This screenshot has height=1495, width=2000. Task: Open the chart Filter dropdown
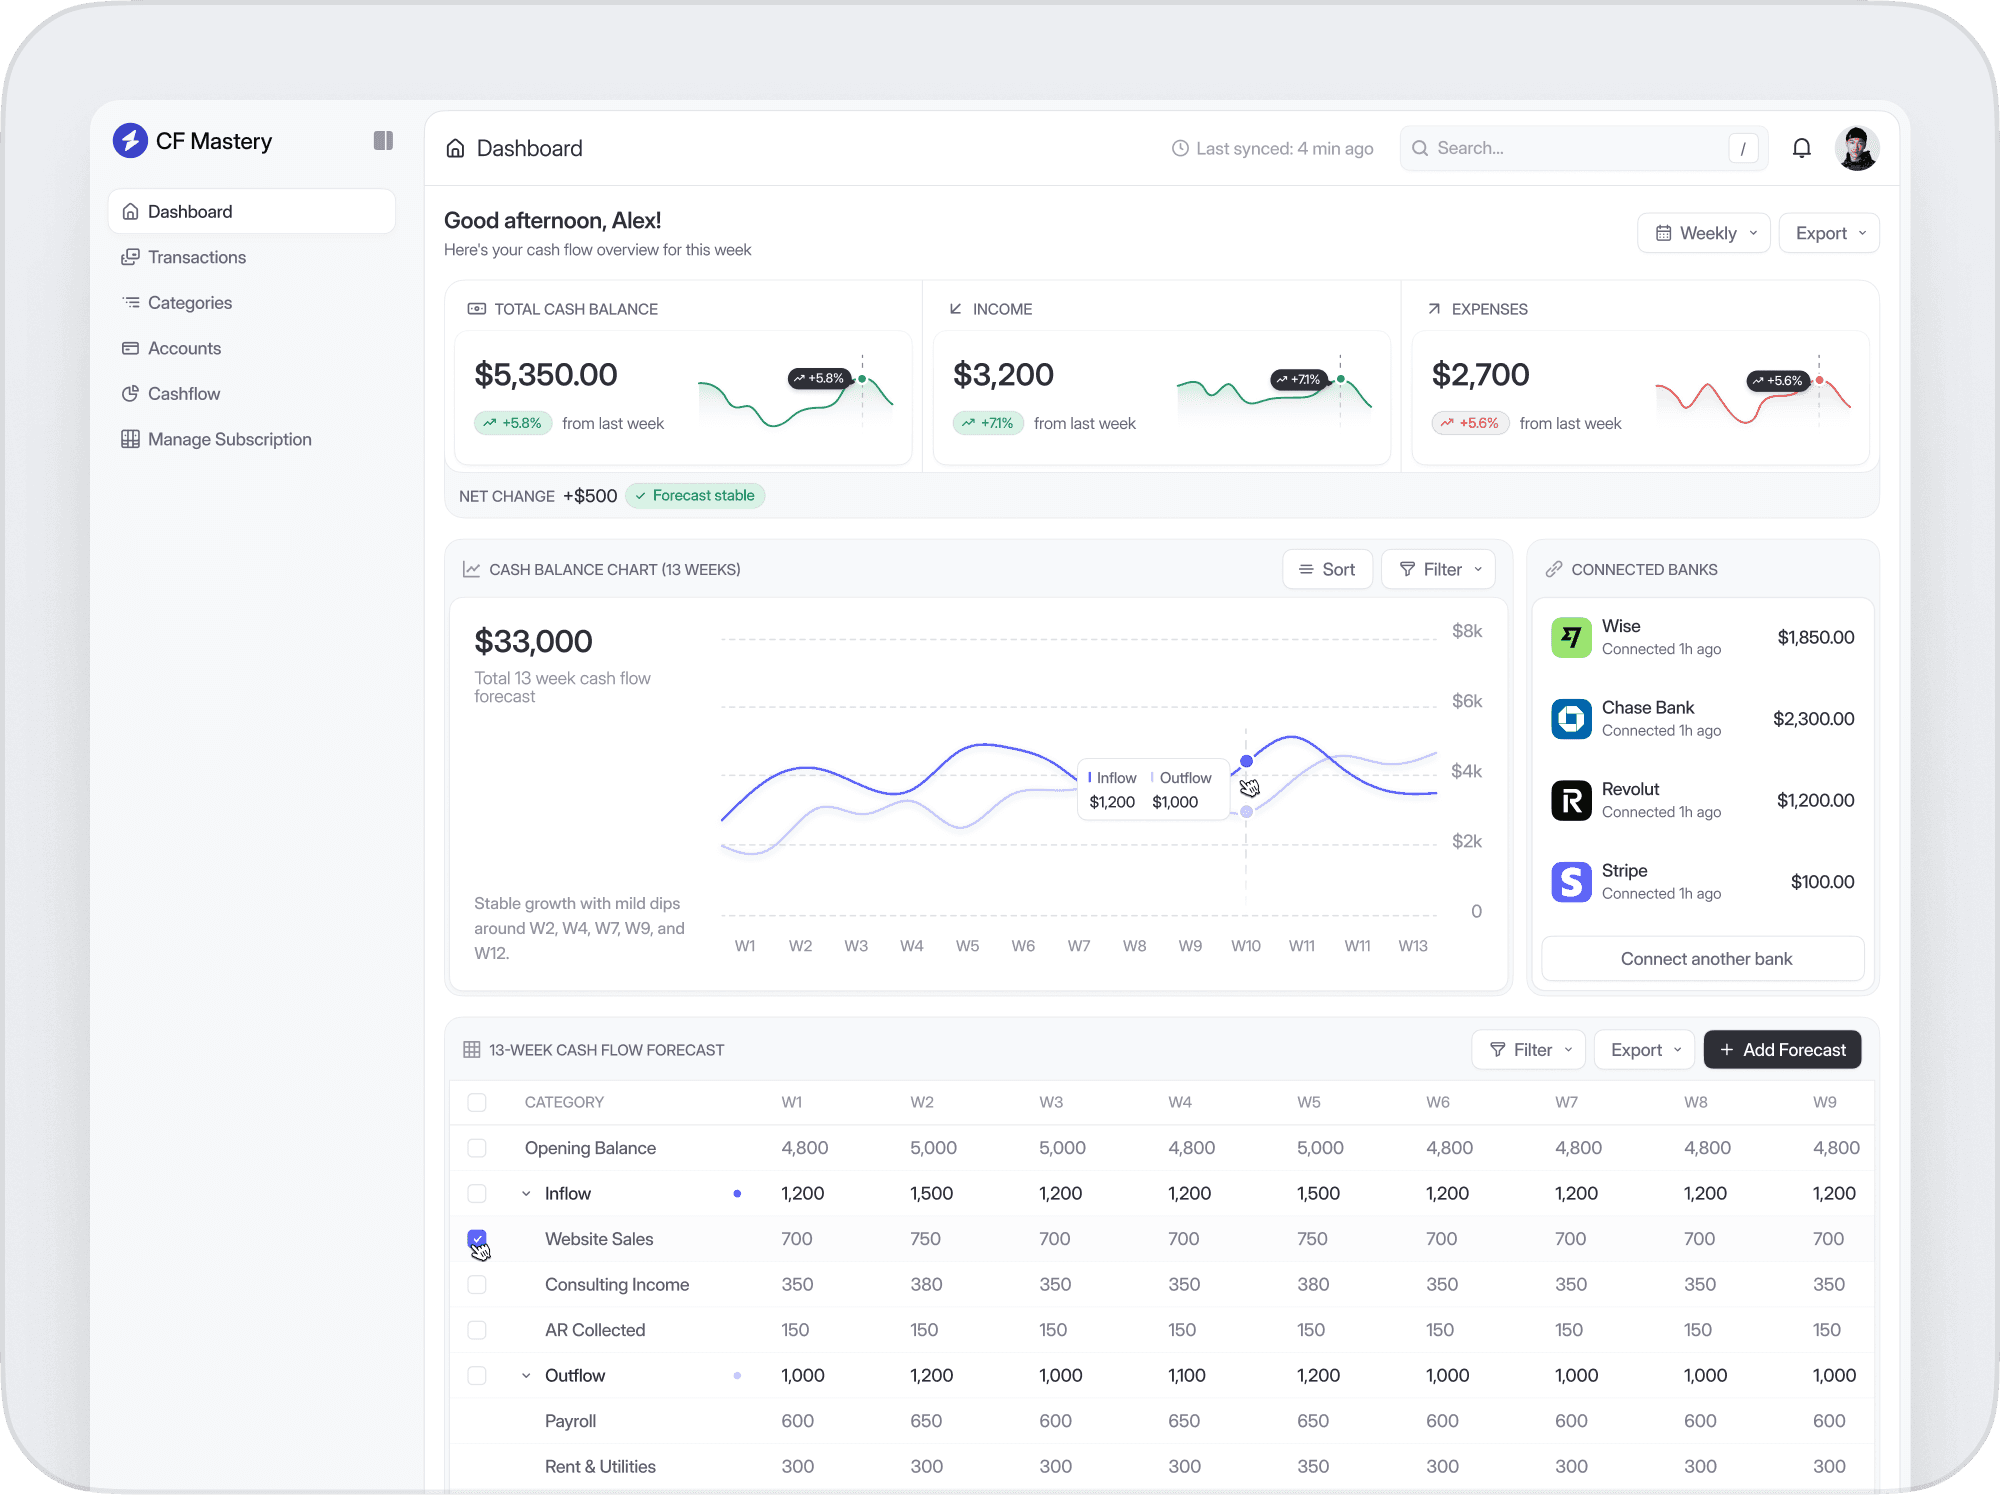click(x=1438, y=569)
